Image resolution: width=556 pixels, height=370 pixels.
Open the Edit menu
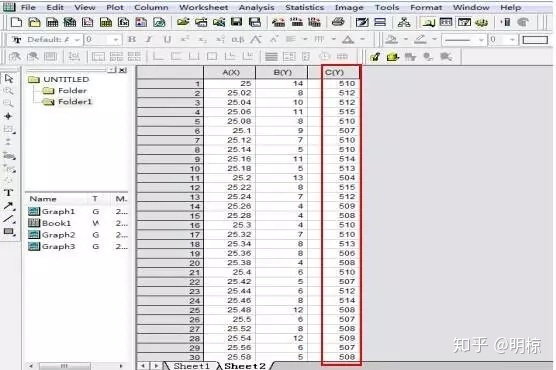pos(55,7)
